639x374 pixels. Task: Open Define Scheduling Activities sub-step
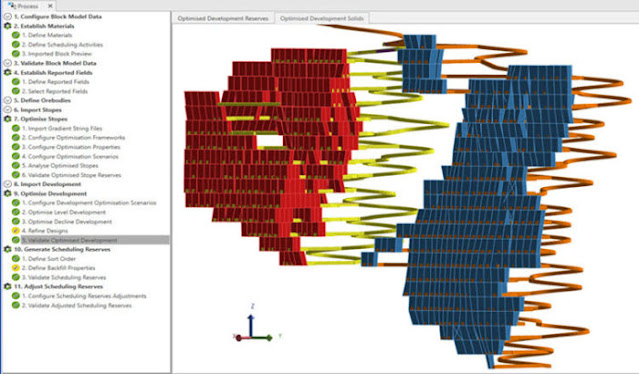click(62, 44)
